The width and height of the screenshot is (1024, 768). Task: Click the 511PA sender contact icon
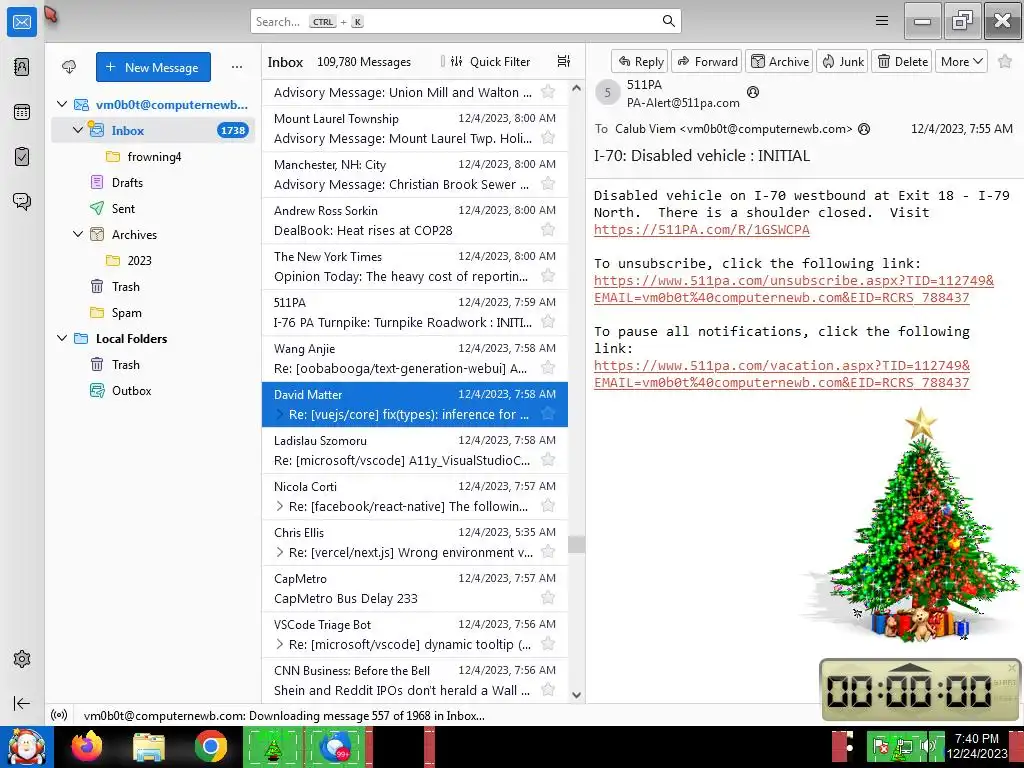click(753, 92)
